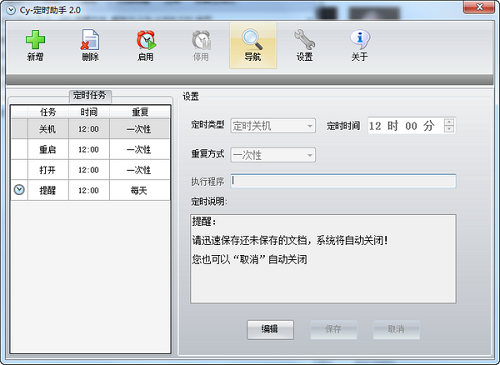This screenshot has height=365, width=500.
Task: Click the 关于 info bubble icon
Action: tap(360, 40)
